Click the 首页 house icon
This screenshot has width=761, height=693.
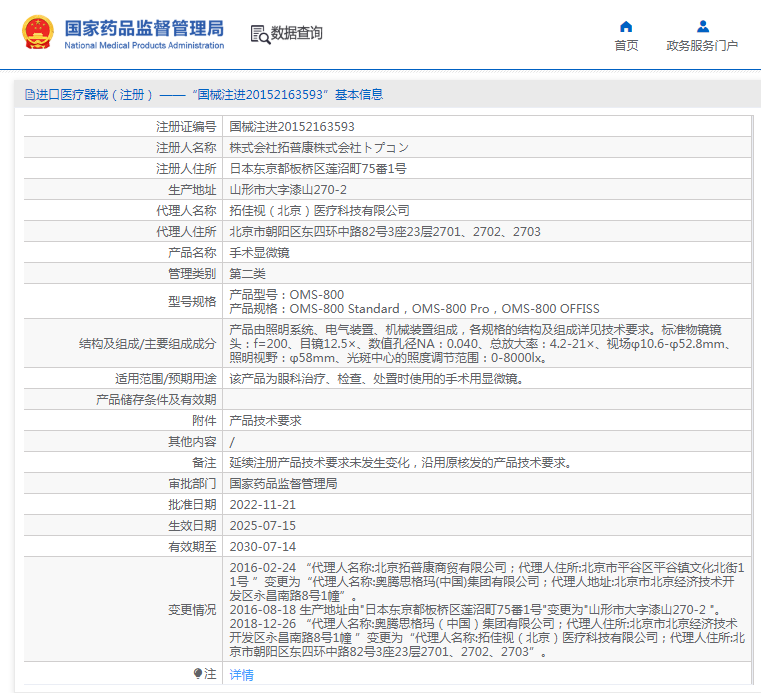coord(626,26)
